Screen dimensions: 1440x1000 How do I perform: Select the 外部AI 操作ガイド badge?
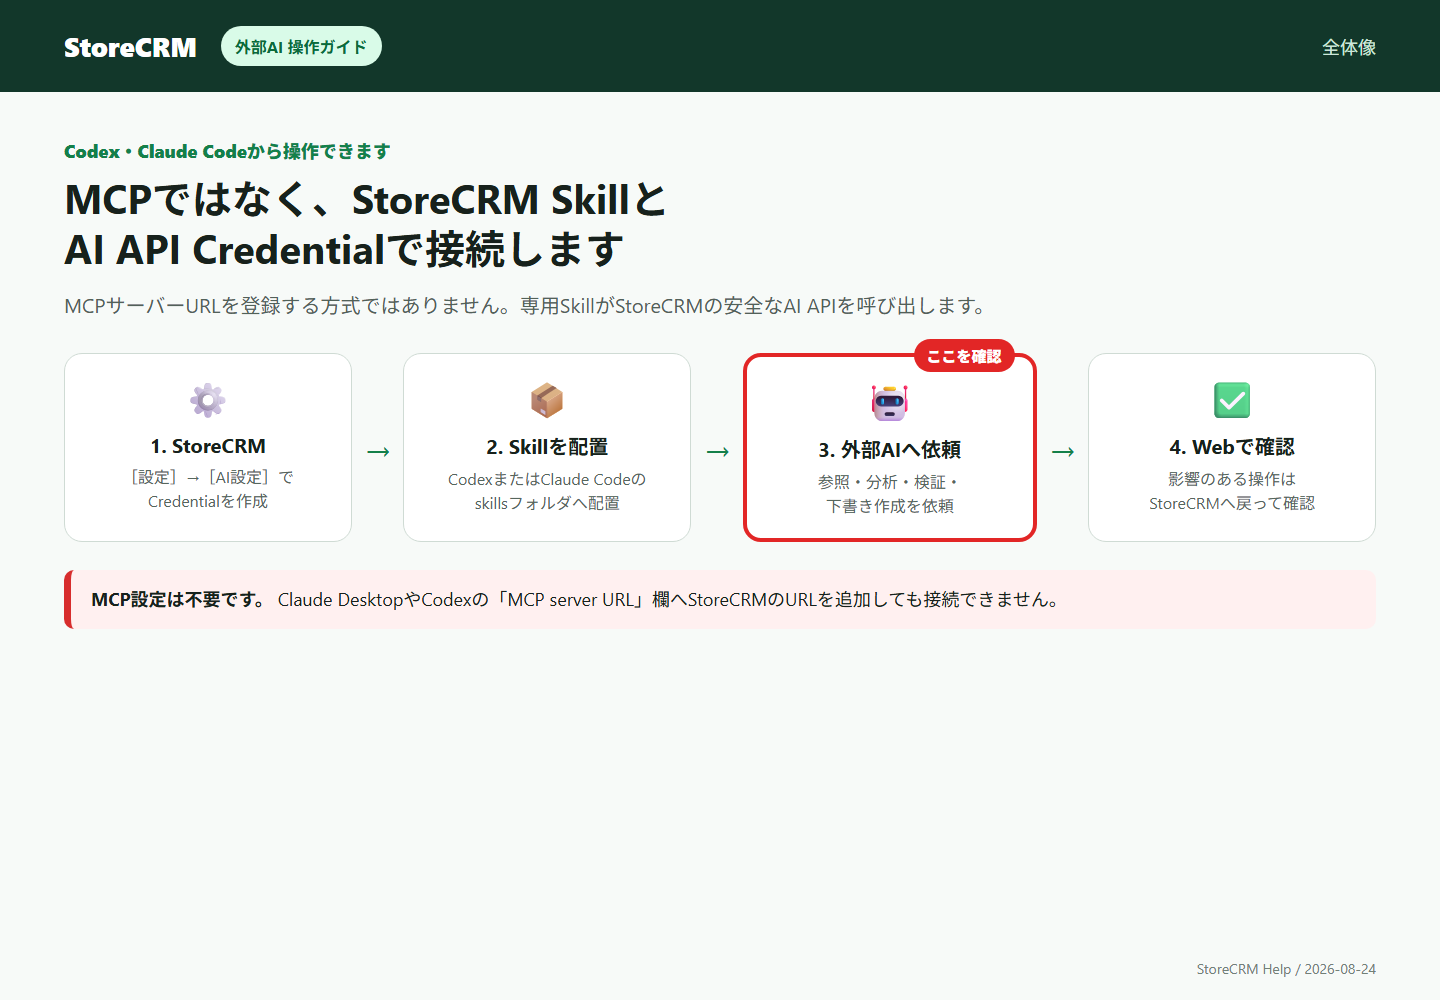point(301,46)
